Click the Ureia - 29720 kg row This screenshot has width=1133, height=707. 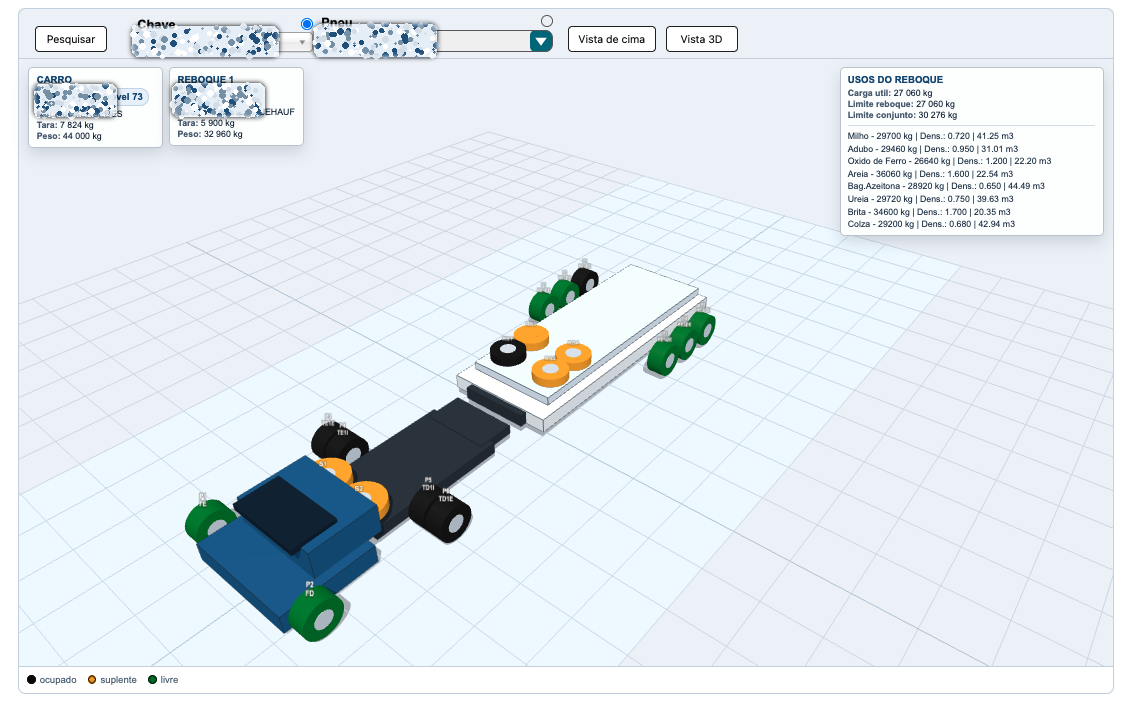click(x=931, y=199)
